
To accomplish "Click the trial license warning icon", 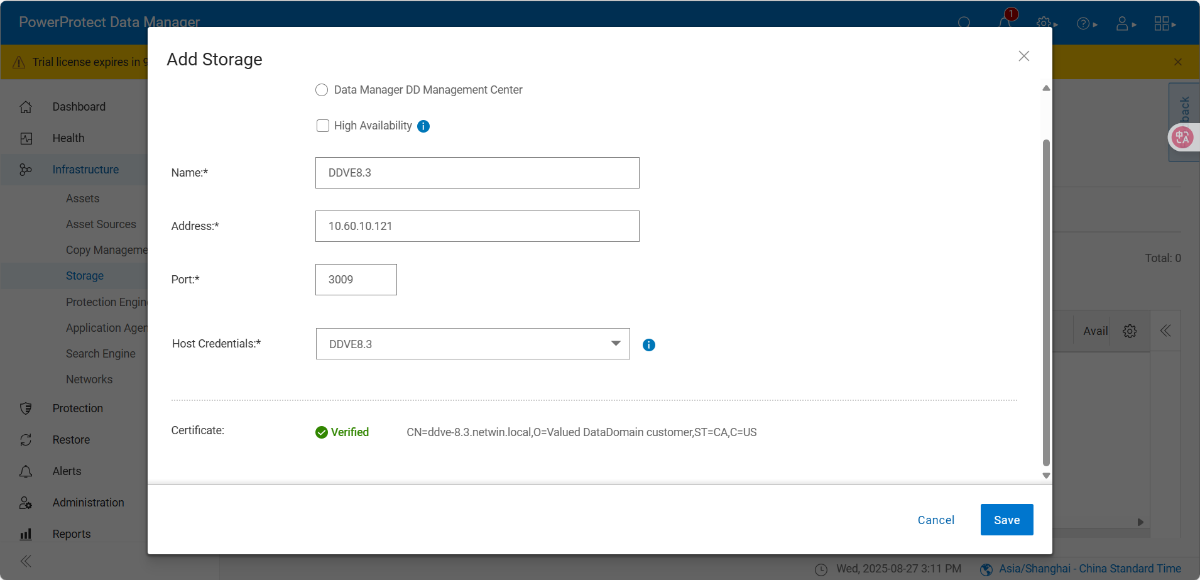I will (x=19, y=62).
